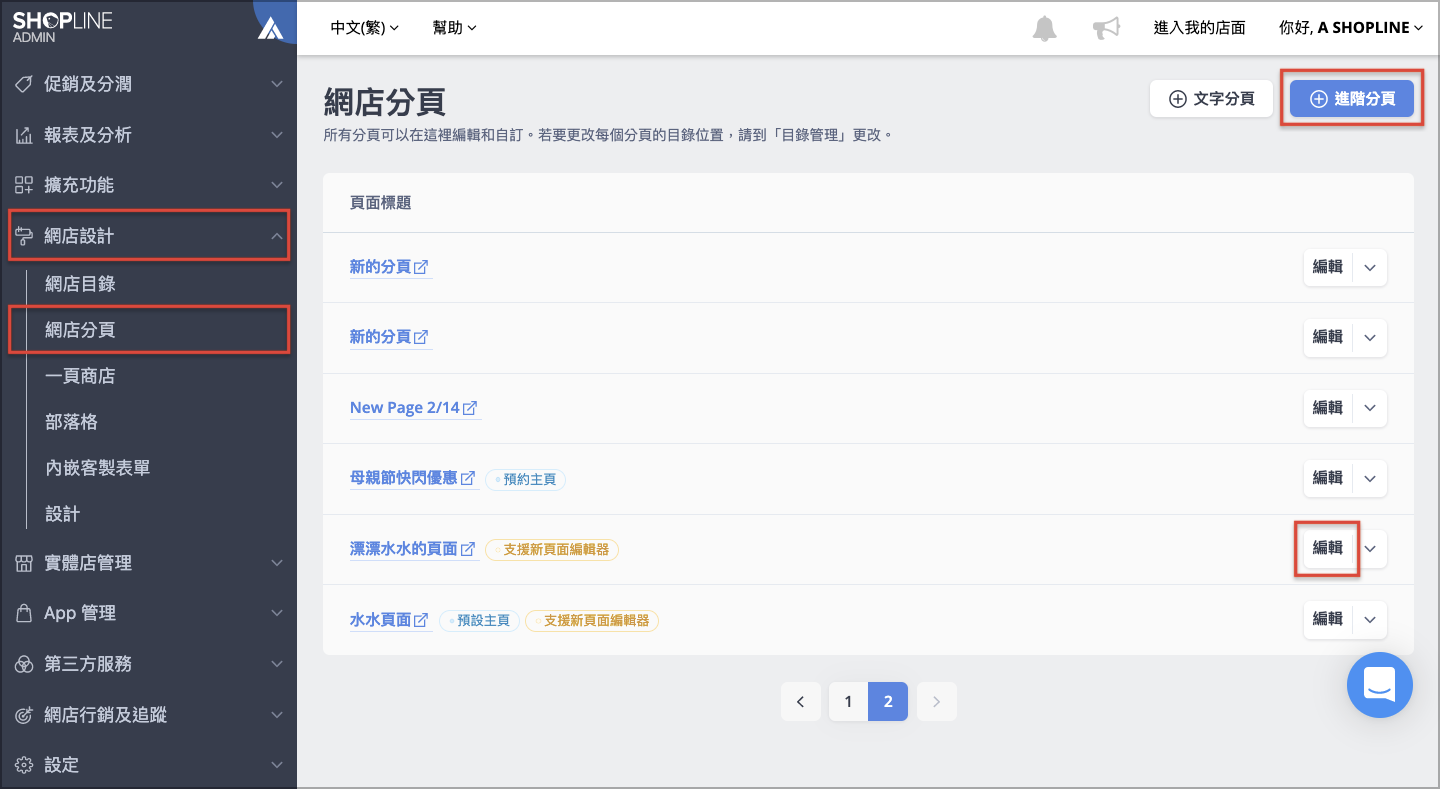Go to previous page with left arrow
The height and width of the screenshot is (789, 1440).
click(x=801, y=702)
